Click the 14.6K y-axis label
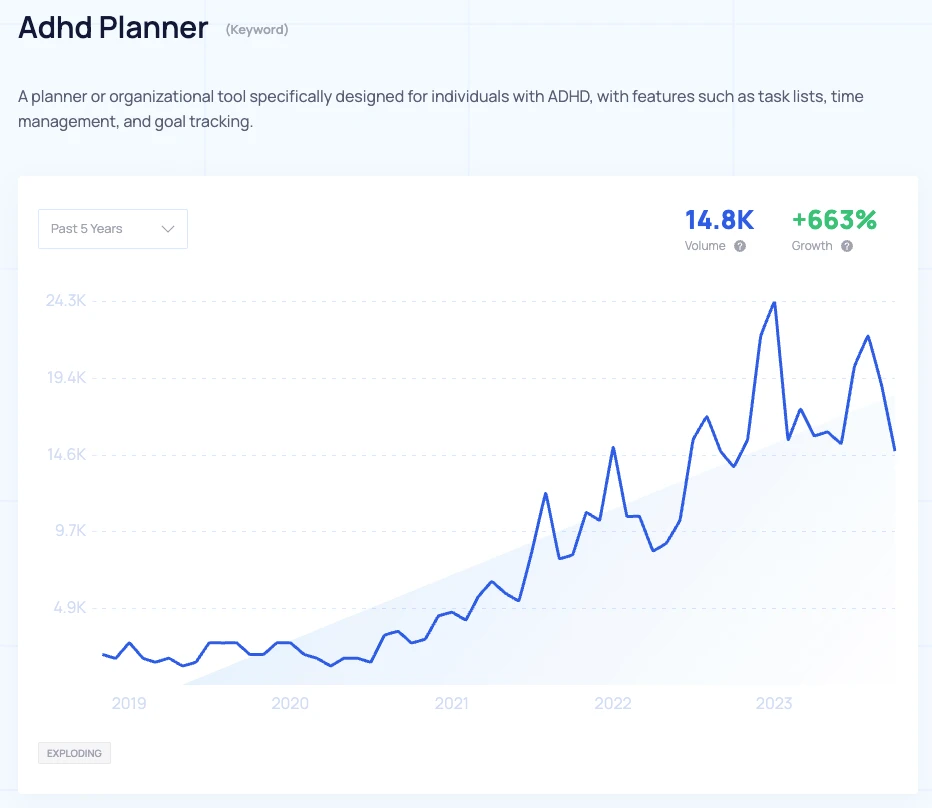This screenshot has height=808, width=932. click(x=66, y=455)
